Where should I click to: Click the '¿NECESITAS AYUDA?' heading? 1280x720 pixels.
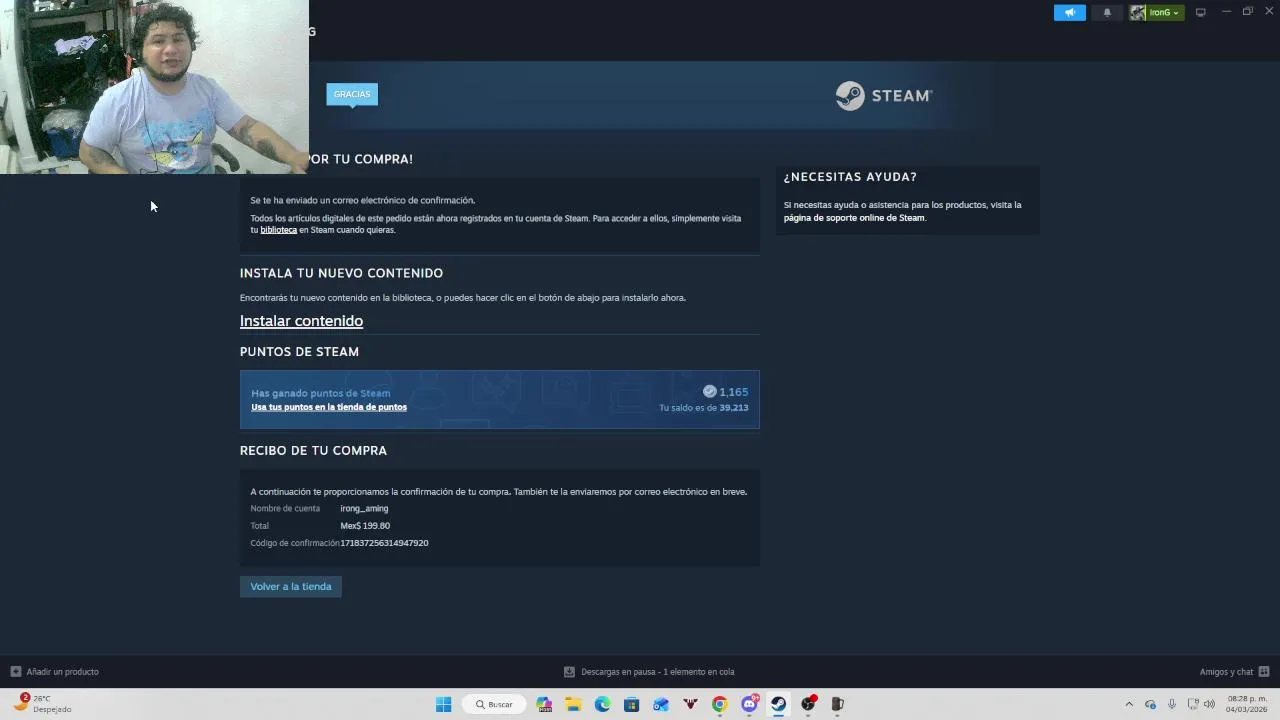(x=850, y=177)
